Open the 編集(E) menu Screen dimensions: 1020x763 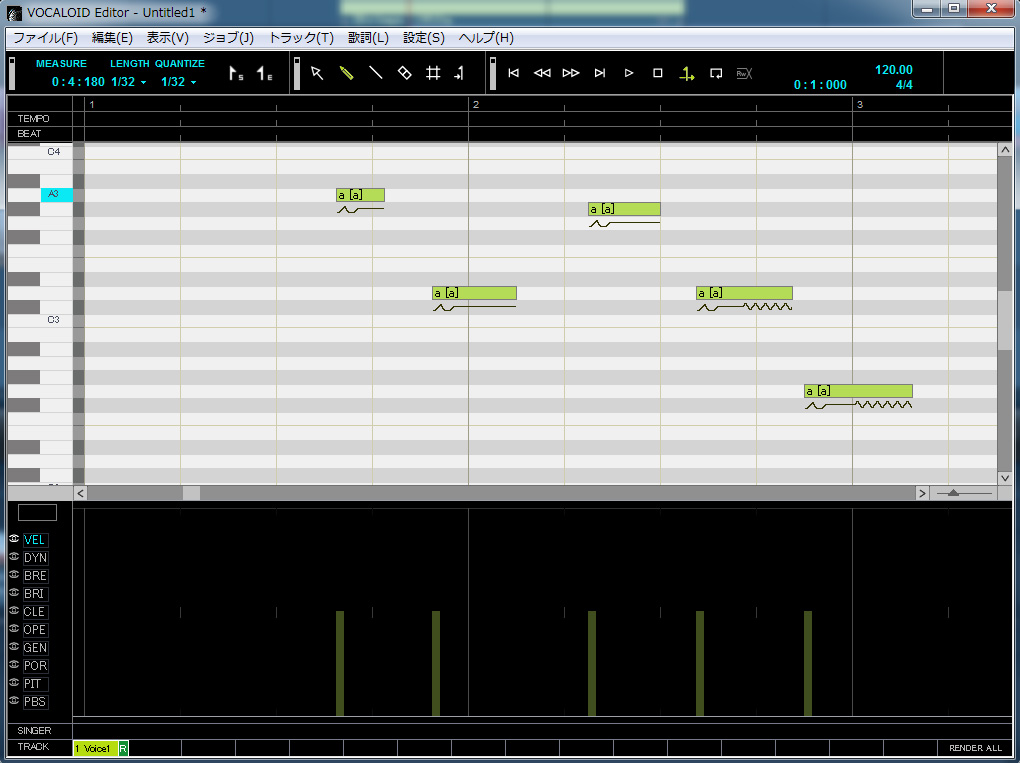click(x=112, y=38)
